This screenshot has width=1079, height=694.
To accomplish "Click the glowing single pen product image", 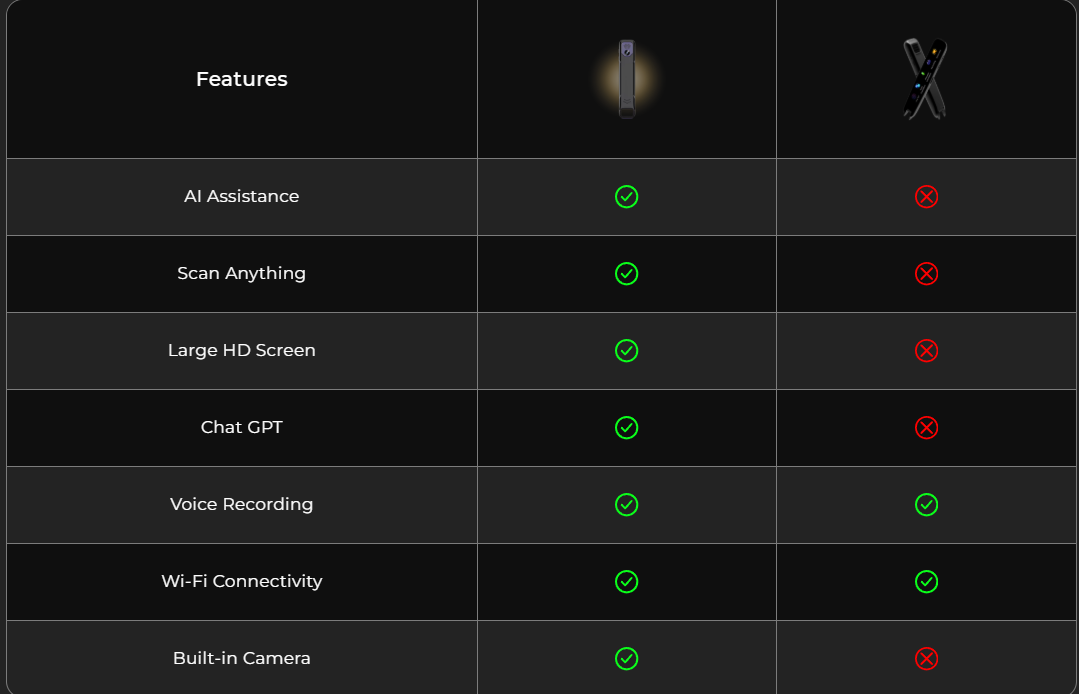I will tap(626, 79).
